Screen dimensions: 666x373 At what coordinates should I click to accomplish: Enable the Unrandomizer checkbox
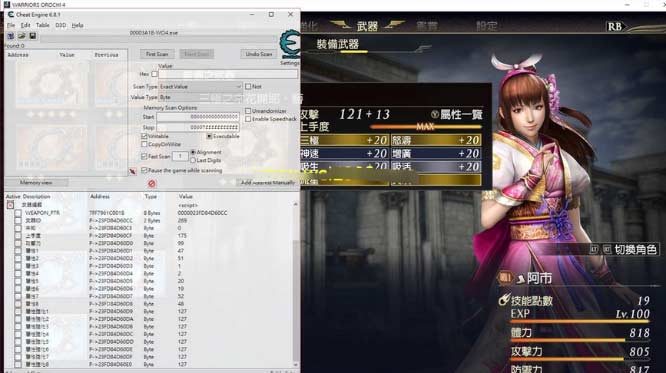248,111
